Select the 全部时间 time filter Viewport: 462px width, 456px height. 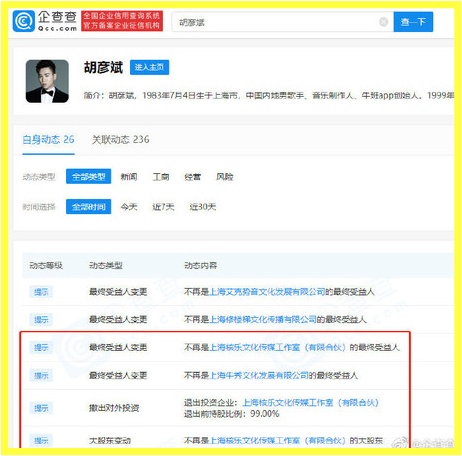tap(88, 207)
